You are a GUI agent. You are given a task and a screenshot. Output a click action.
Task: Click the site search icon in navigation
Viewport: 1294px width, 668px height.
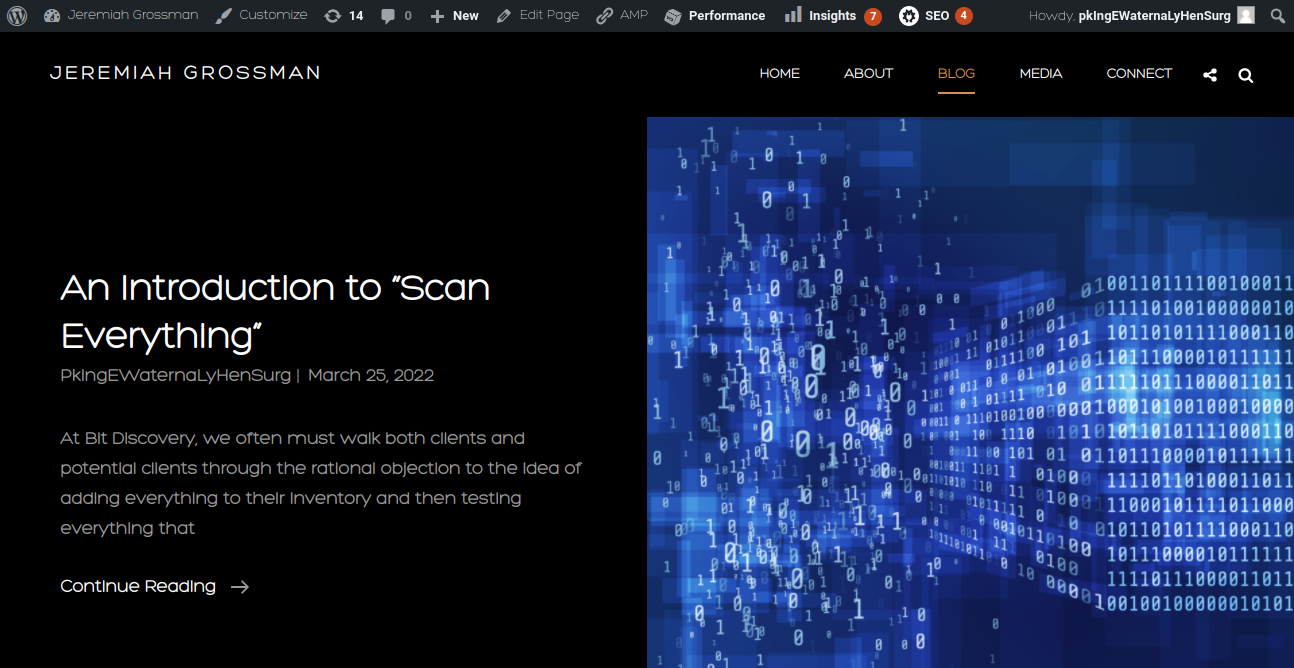[1245, 75]
